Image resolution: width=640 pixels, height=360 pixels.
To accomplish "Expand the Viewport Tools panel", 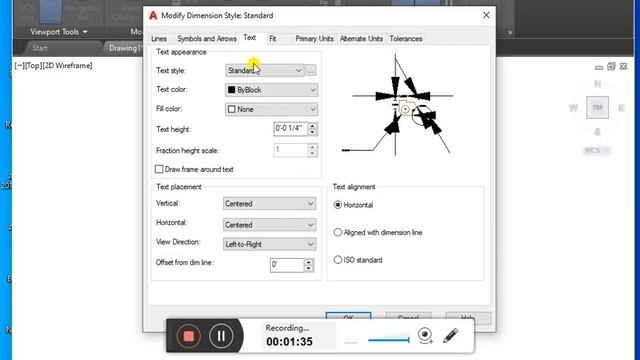I will [x=59, y=32].
